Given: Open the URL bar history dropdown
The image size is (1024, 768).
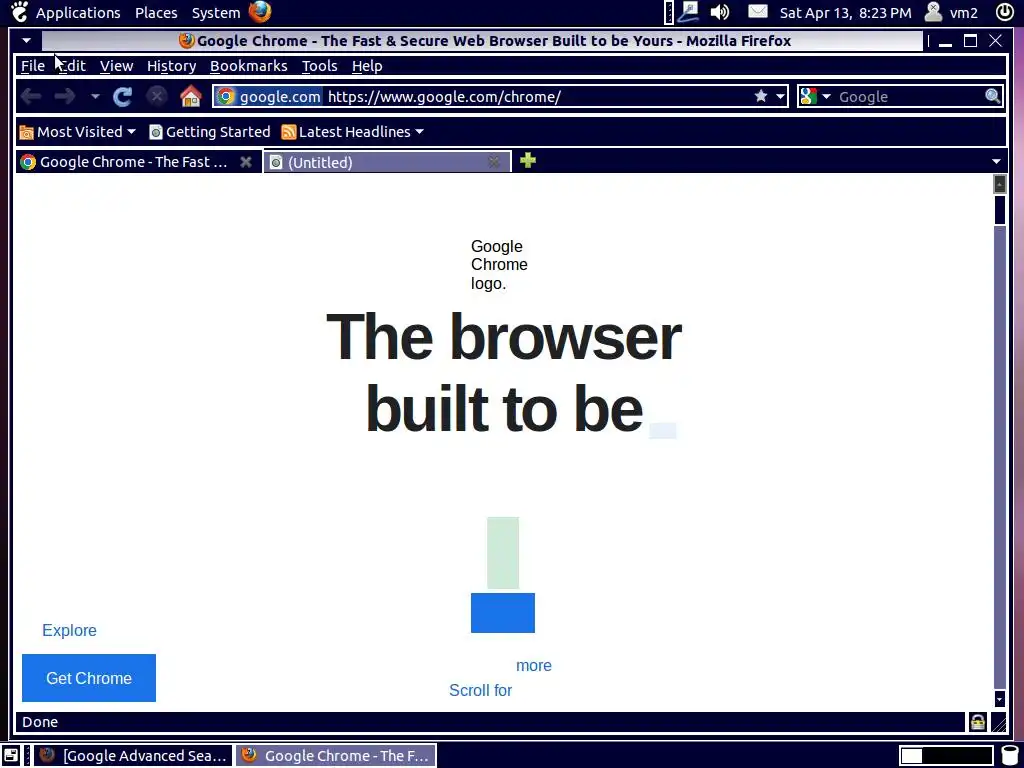Looking at the screenshot, I should (x=780, y=97).
